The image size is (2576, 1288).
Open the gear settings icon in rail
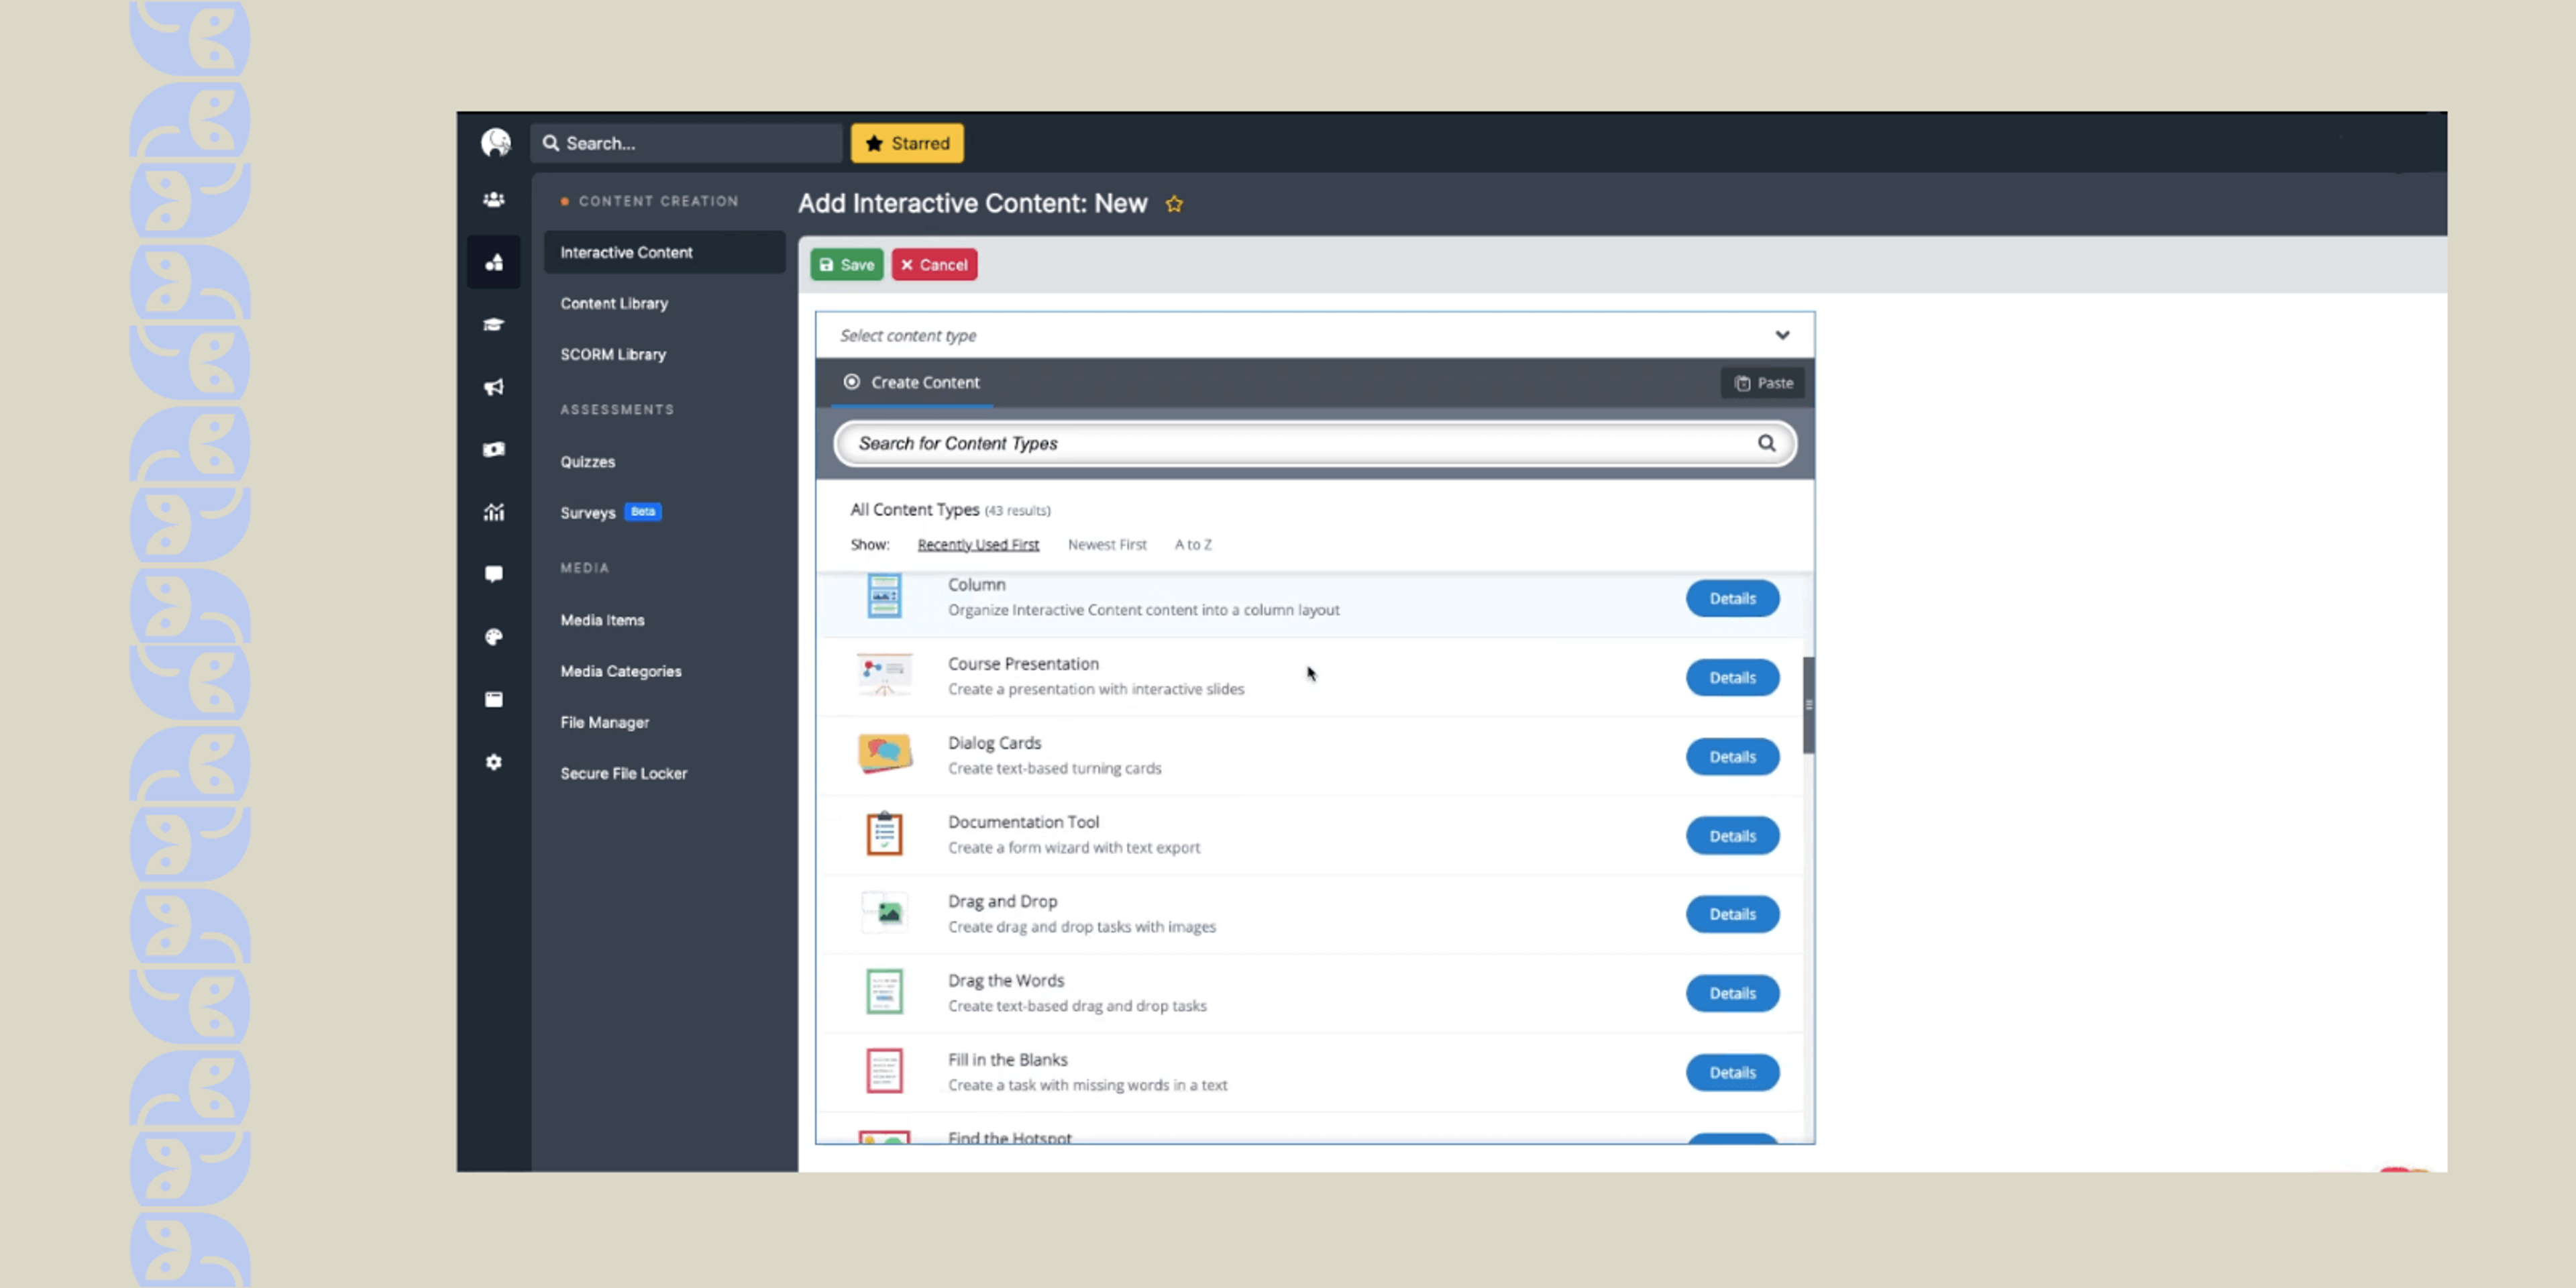coord(494,762)
